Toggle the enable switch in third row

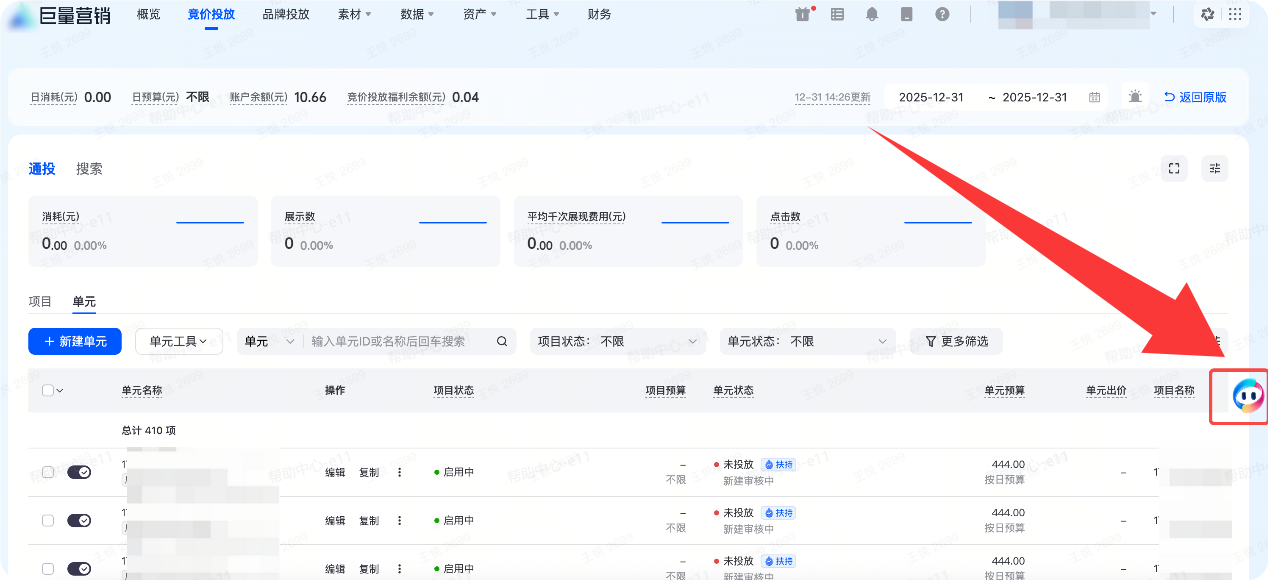pos(79,568)
